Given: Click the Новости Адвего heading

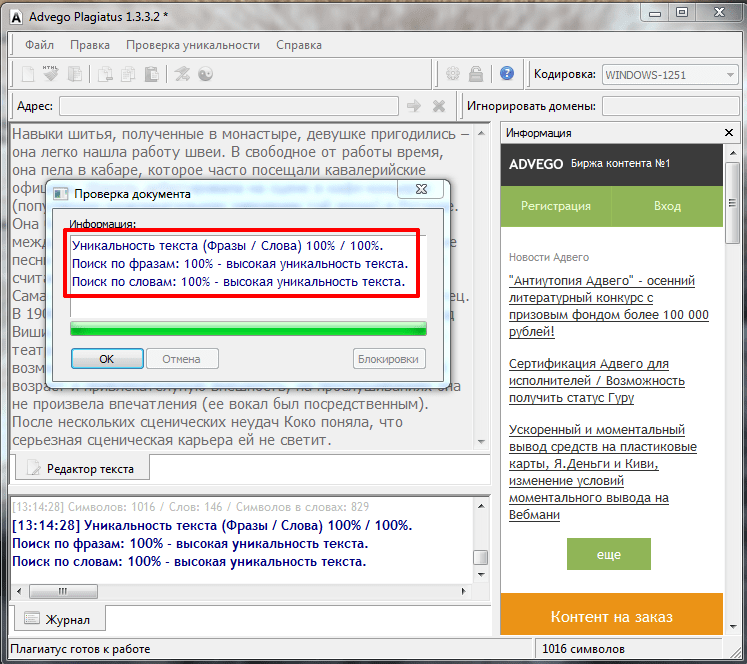Looking at the screenshot, I should [x=549, y=257].
